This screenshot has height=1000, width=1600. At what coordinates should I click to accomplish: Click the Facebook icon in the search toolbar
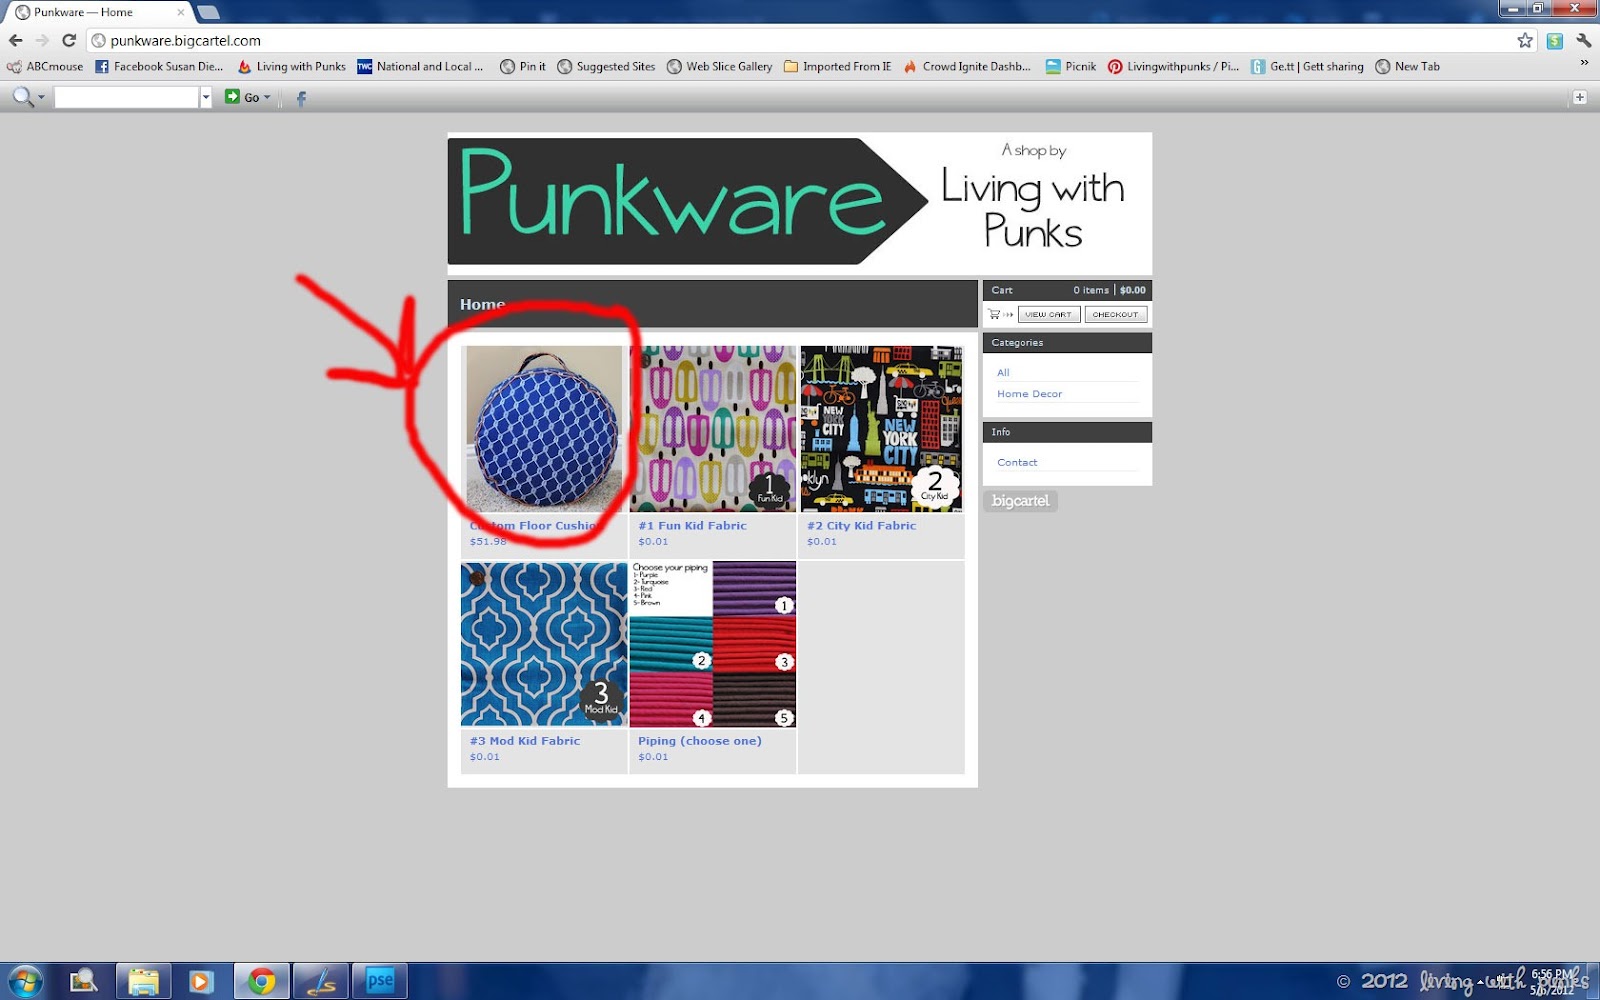301,98
